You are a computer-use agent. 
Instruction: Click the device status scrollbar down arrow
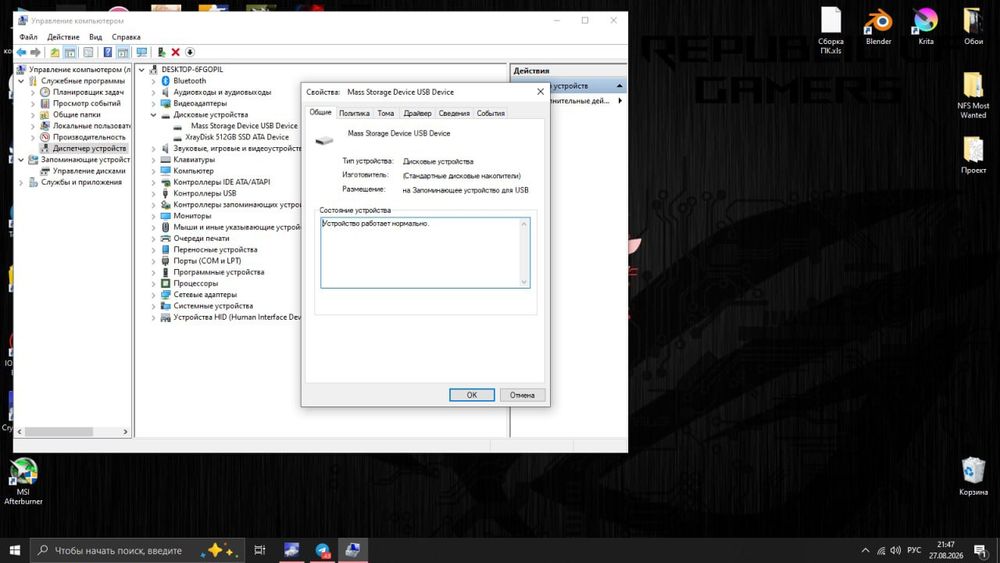[x=524, y=282]
